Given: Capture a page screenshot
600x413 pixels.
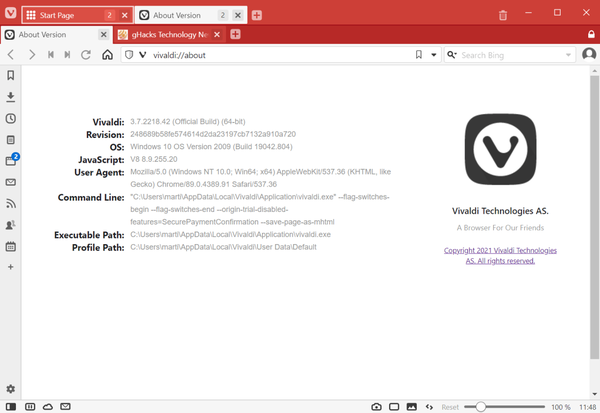Looking at the screenshot, I should (x=377, y=406).
